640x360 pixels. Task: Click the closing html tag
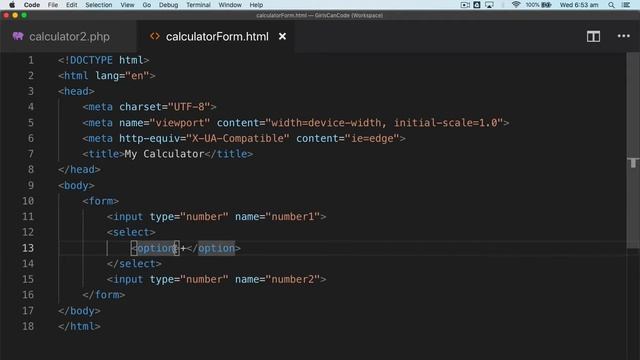click(79, 327)
